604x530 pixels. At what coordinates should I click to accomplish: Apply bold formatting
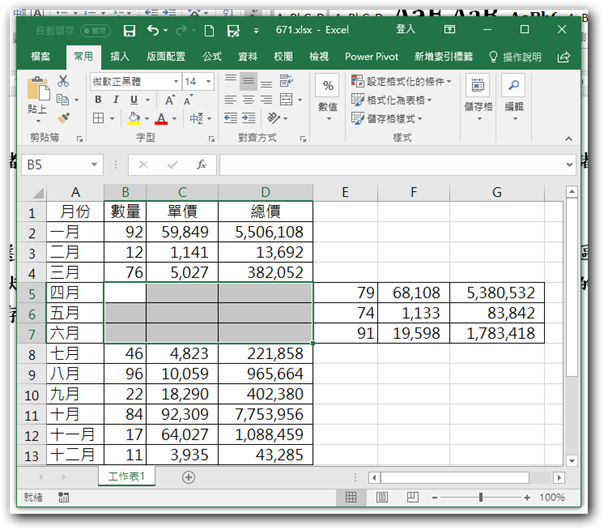tap(98, 100)
